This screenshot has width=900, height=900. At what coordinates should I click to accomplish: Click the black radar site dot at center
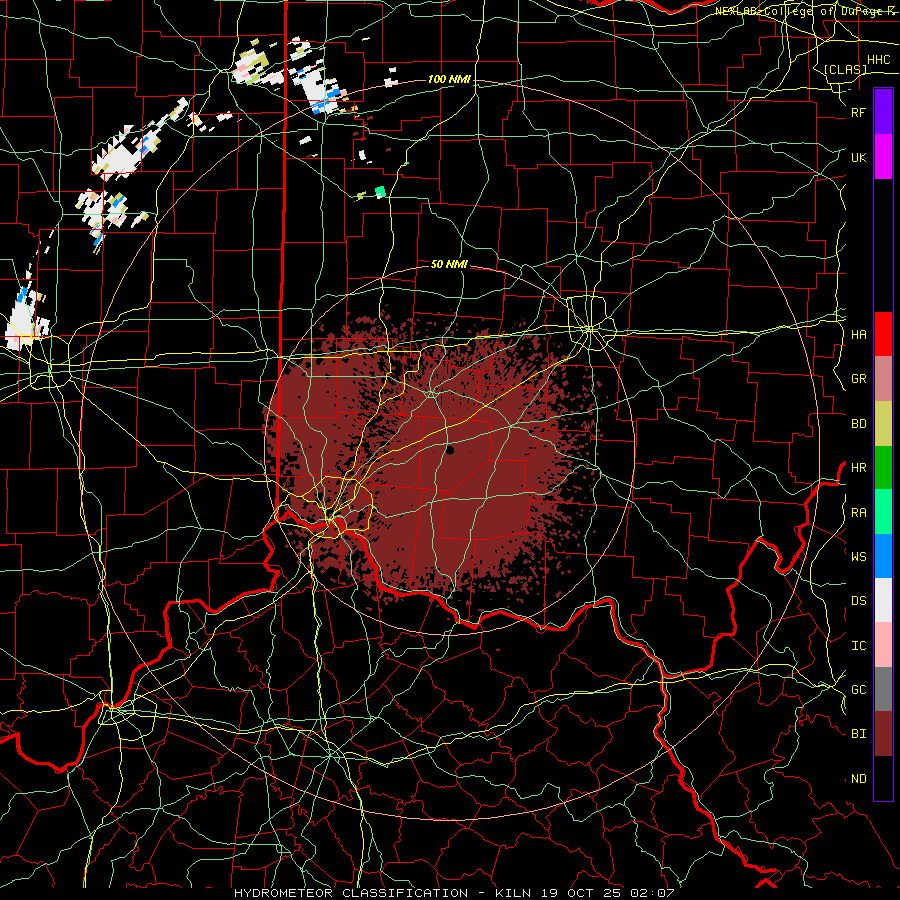[x=450, y=451]
